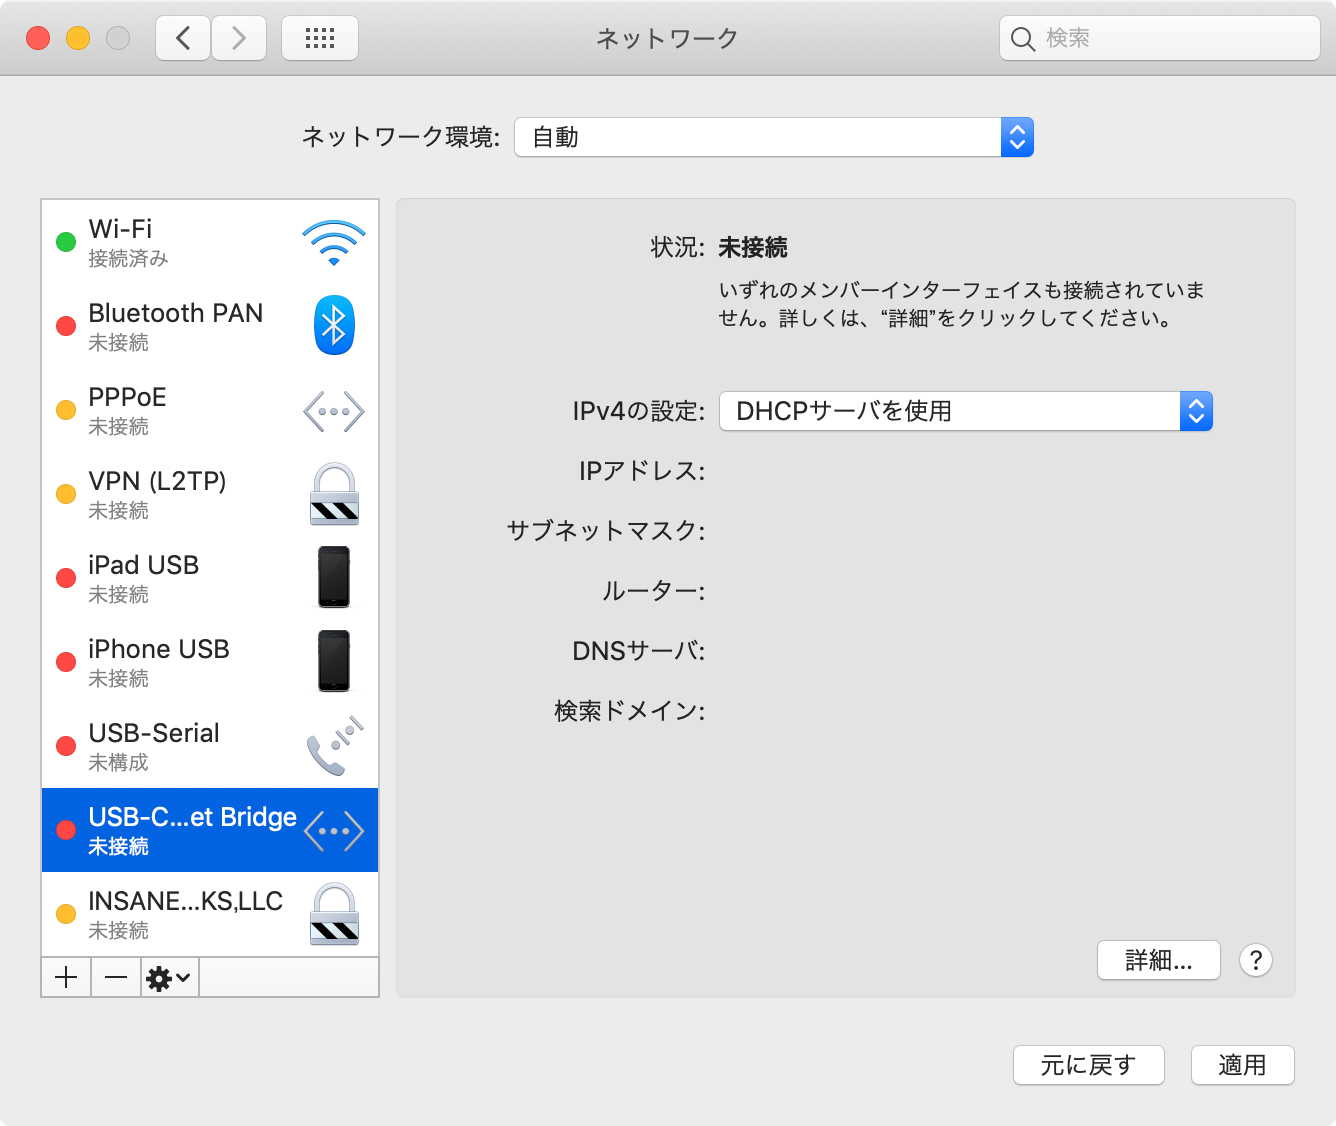The height and width of the screenshot is (1126, 1336).
Task: Click the 未構成 status under USB-Serial
Action: coord(118,763)
